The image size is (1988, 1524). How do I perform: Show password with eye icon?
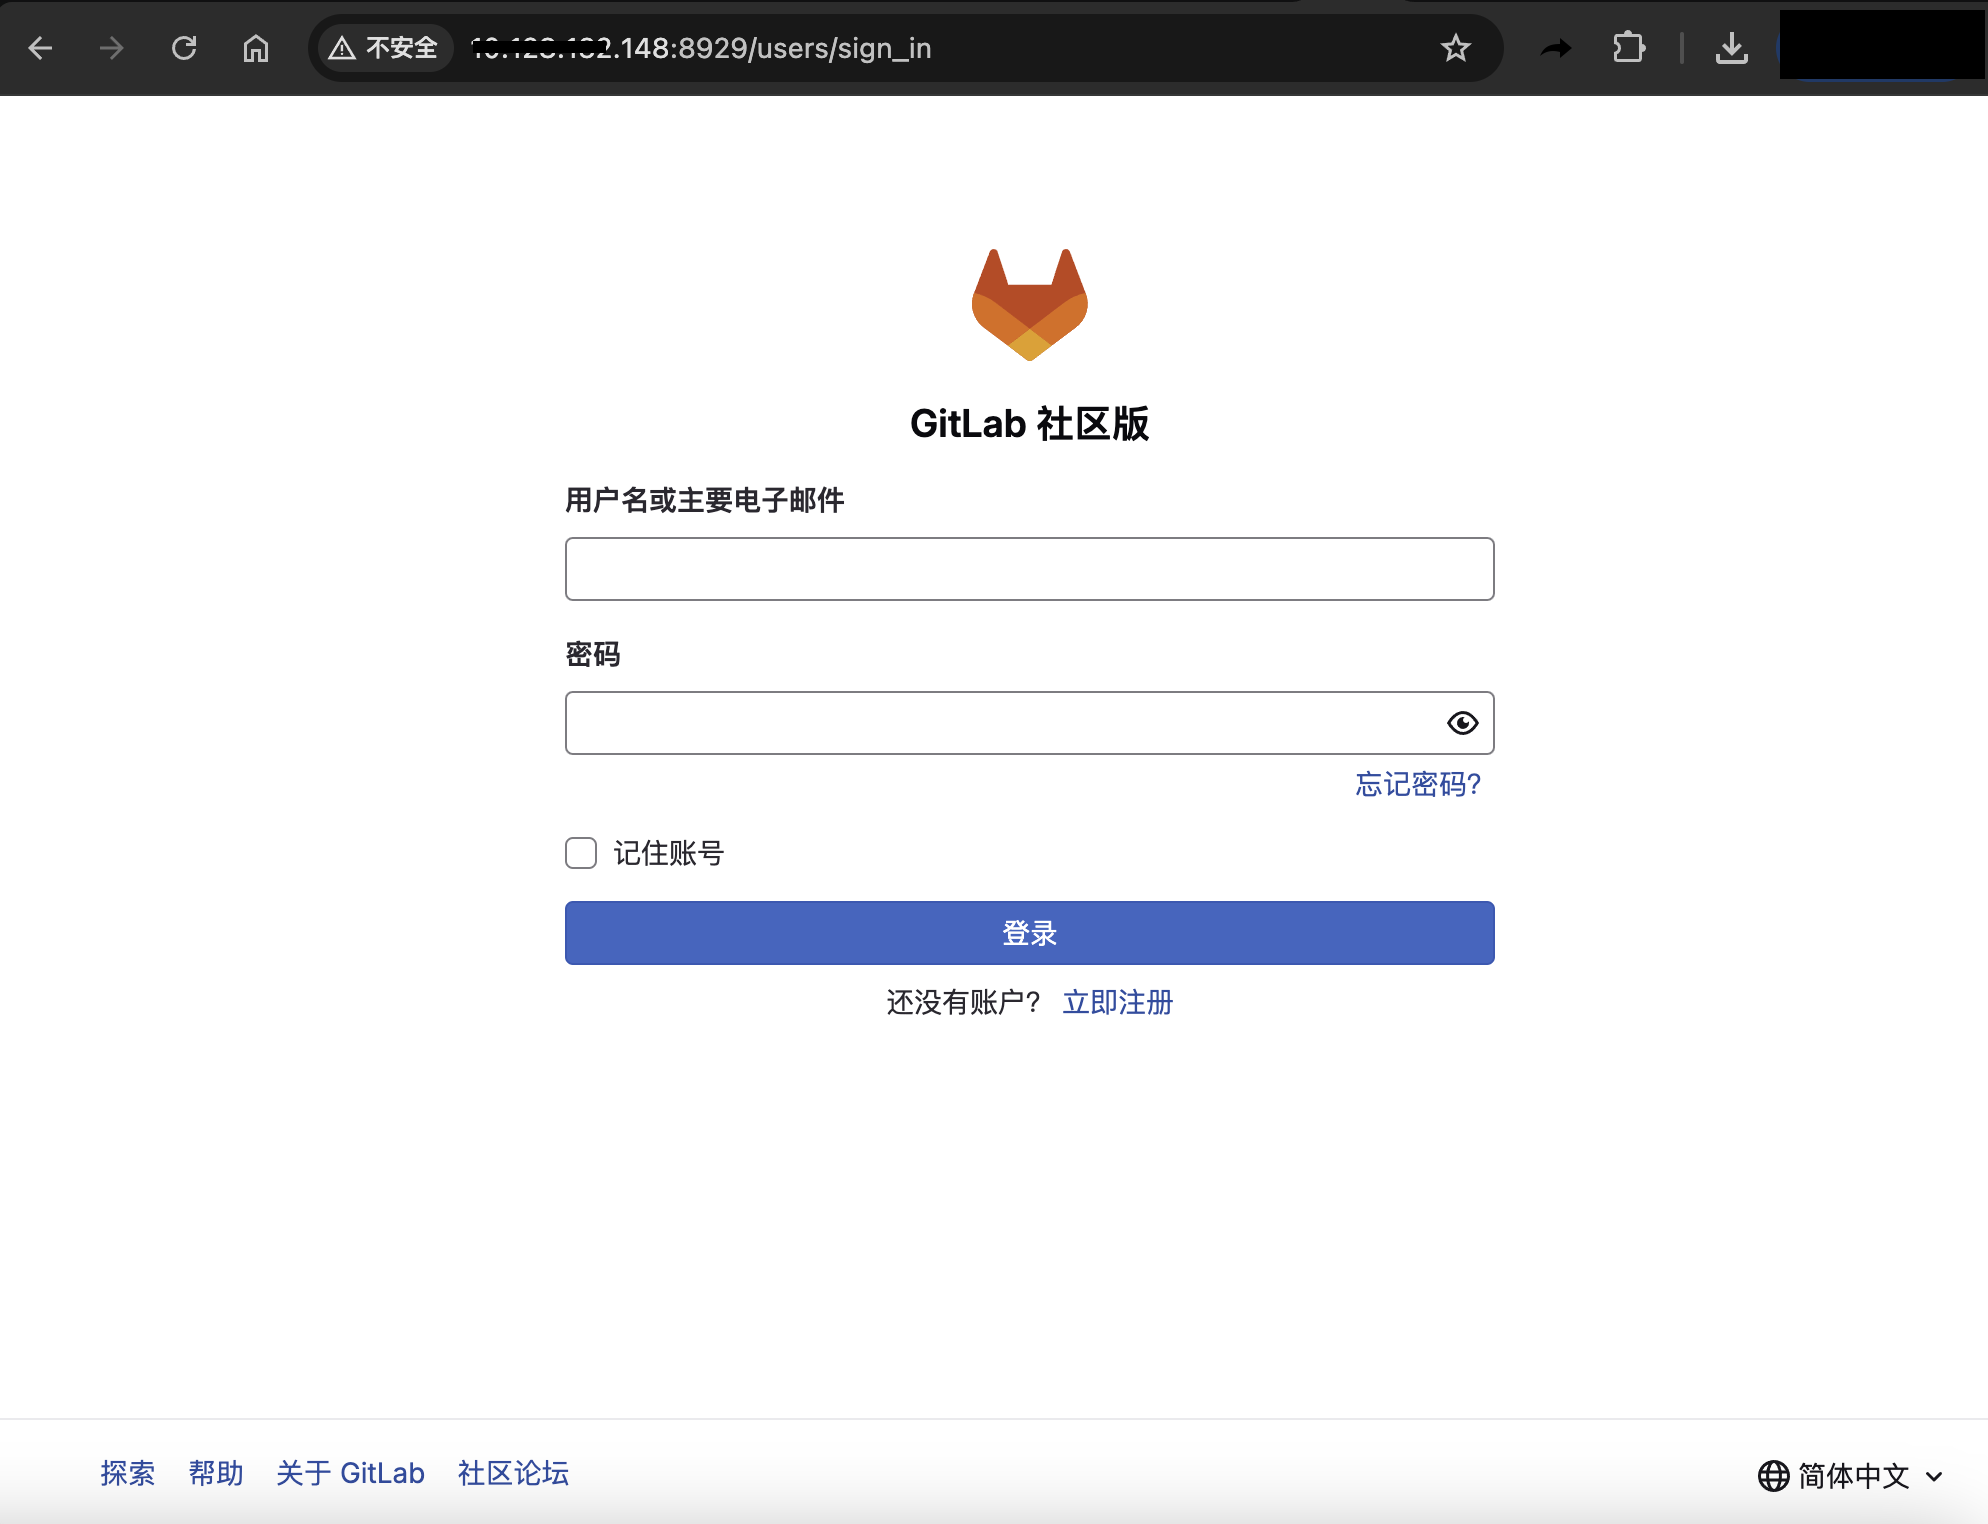point(1462,723)
